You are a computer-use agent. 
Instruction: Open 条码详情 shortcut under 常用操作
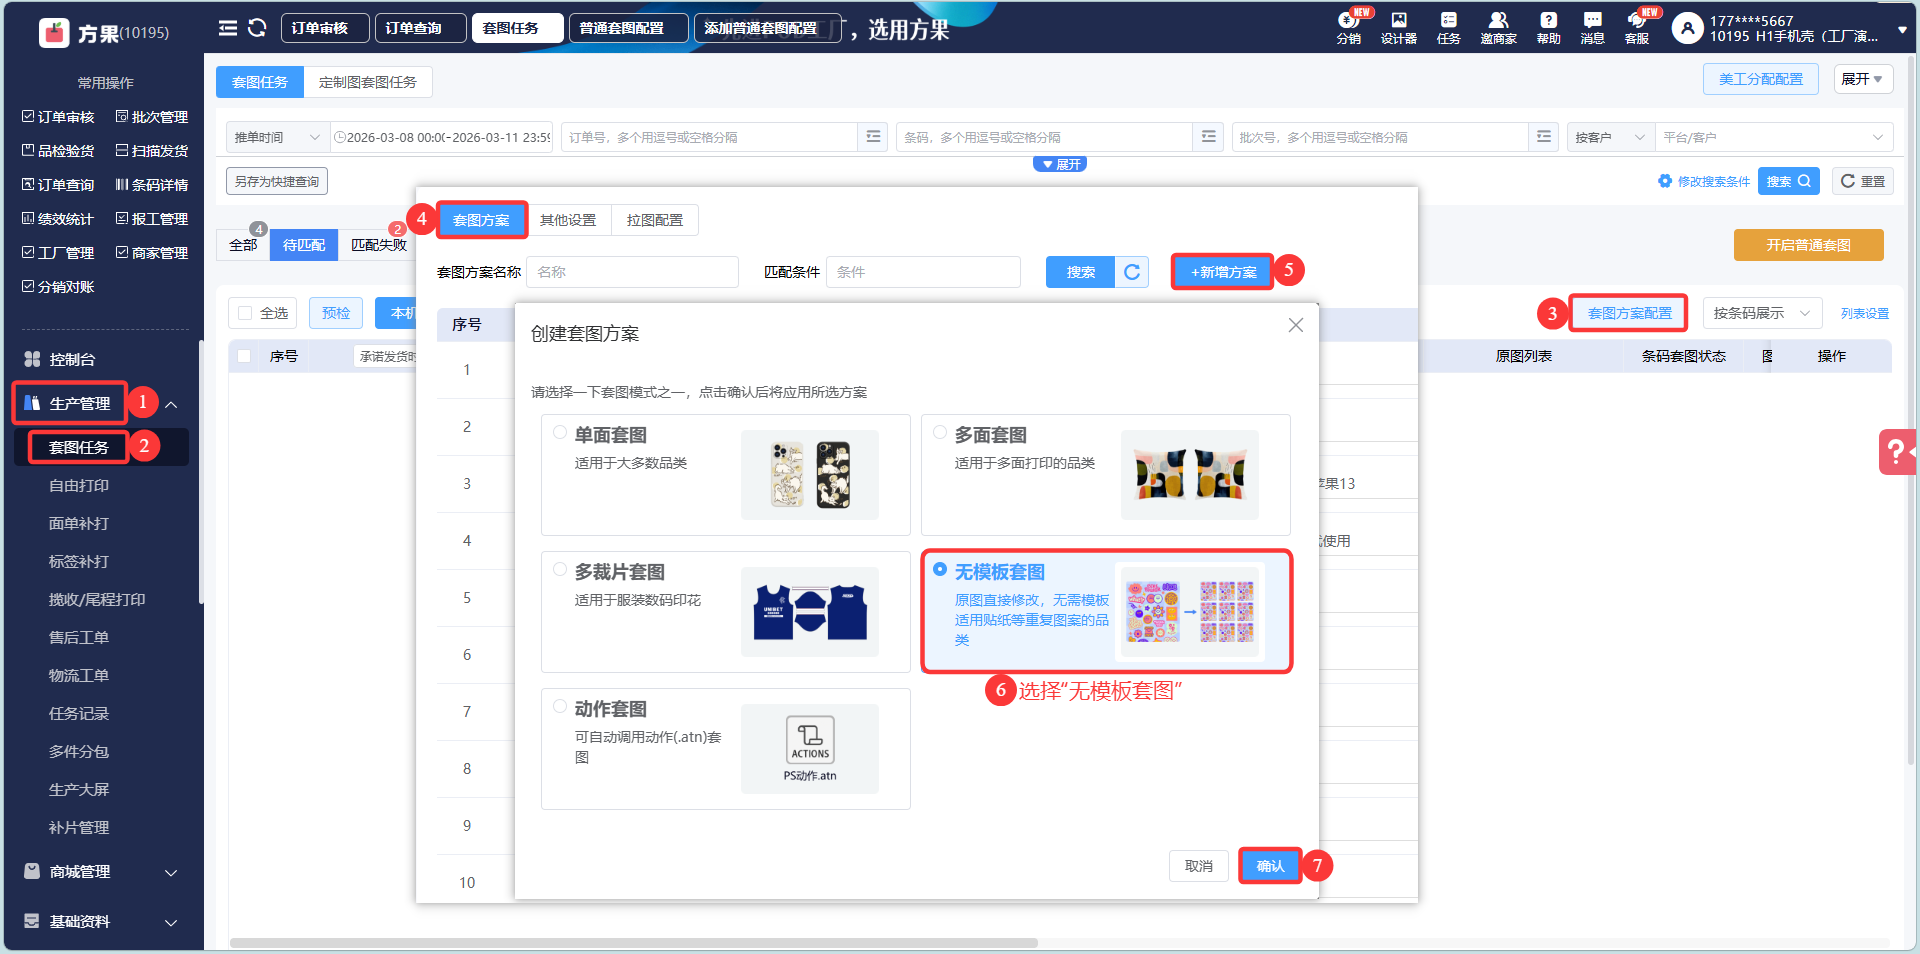tap(152, 185)
